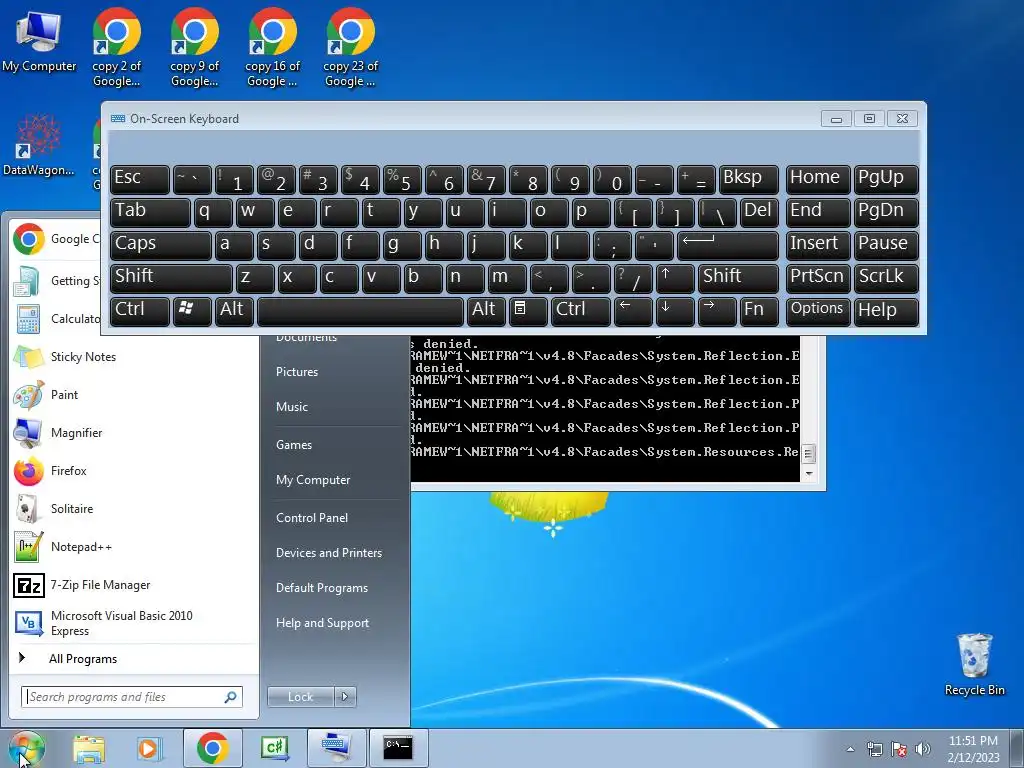Open Action Center flag tray icon
The image size is (1024, 768).
pos(899,749)
